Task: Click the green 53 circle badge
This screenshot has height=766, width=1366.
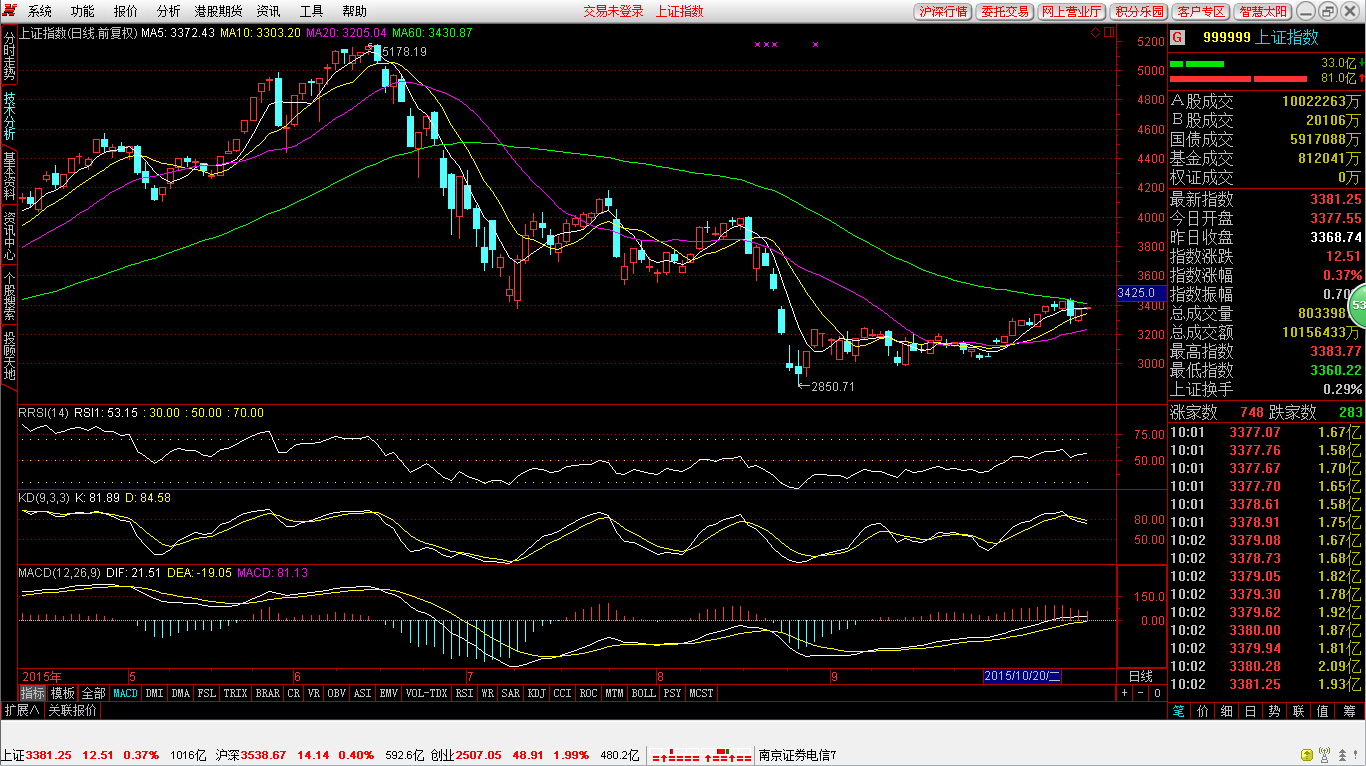Action: coord(1357,304)
